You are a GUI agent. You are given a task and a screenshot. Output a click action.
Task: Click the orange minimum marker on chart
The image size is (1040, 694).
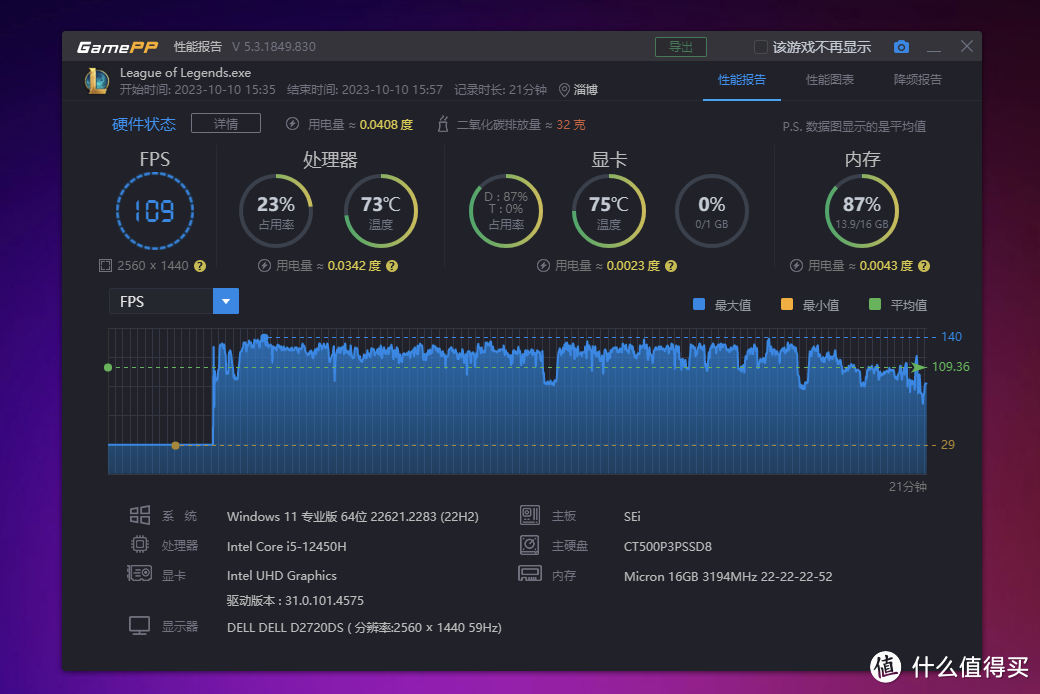(x=175, y=445)
